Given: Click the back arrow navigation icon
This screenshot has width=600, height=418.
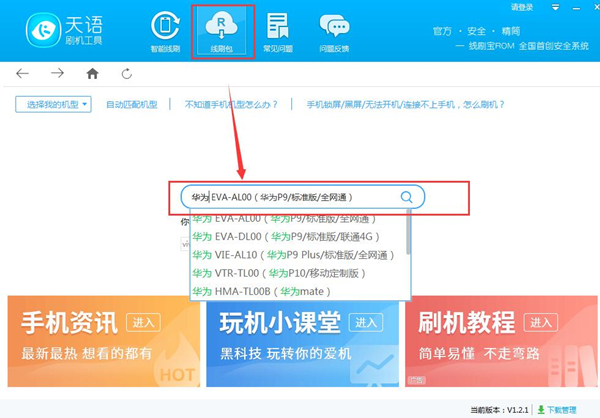Looking at the screenshot, I should coord(23,73).
